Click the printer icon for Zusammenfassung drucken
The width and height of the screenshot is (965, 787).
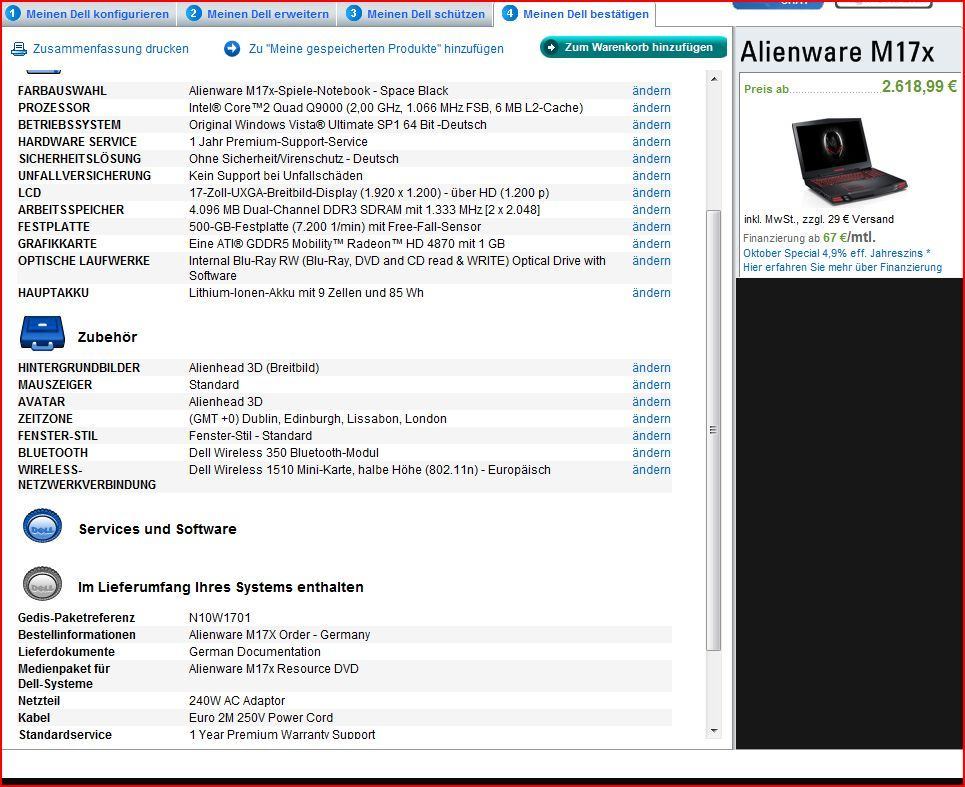(19, 49)
